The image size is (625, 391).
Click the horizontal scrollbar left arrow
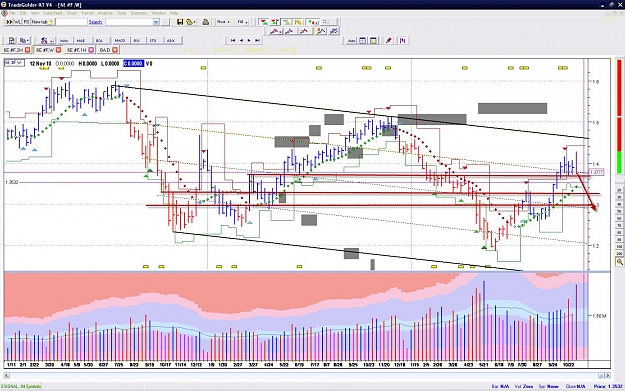6,375
